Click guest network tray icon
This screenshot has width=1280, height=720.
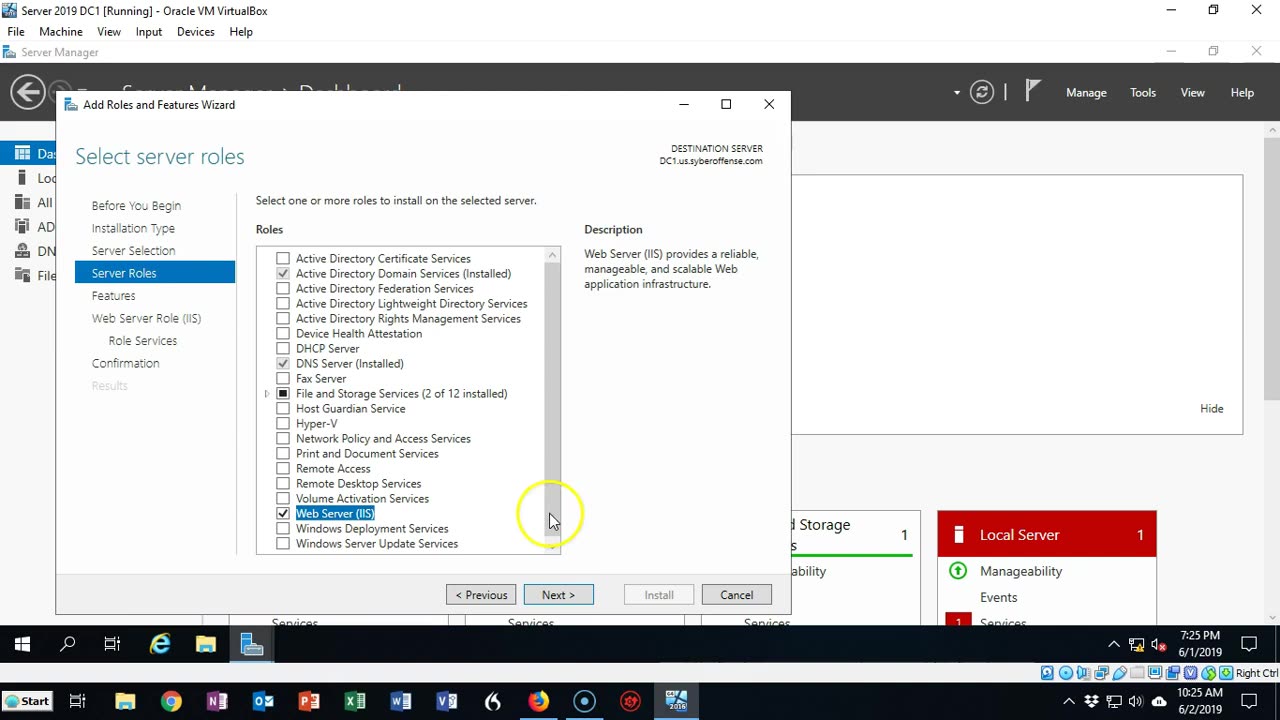tap(1137, 645)
